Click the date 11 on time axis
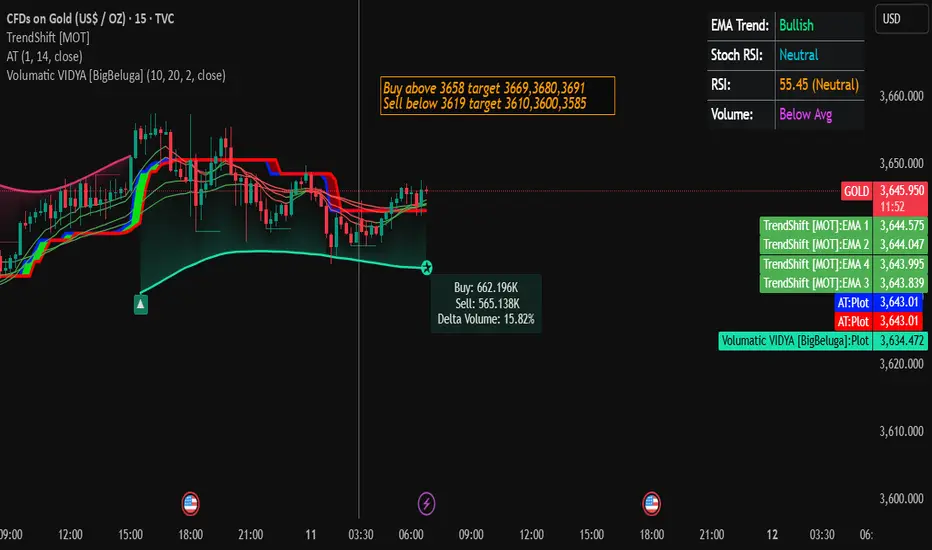The height and width of the screenshot is (550, 932). tap(310, 535)
